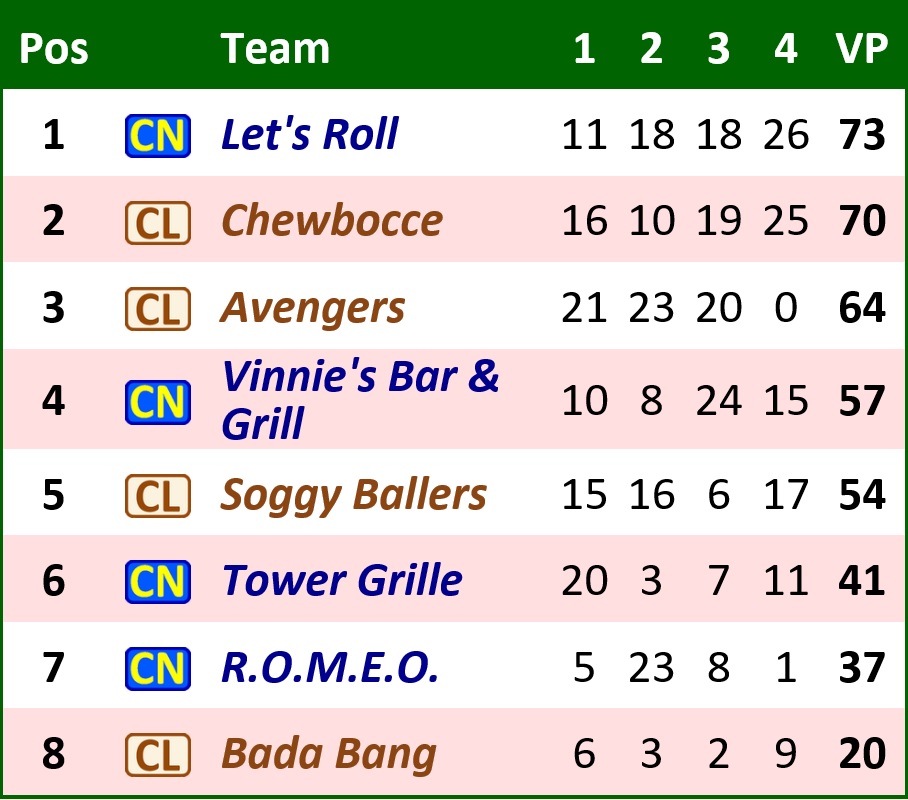Click the CL badge beside Chewbocce
Screen dimensions: 908x800
[157, 223]
